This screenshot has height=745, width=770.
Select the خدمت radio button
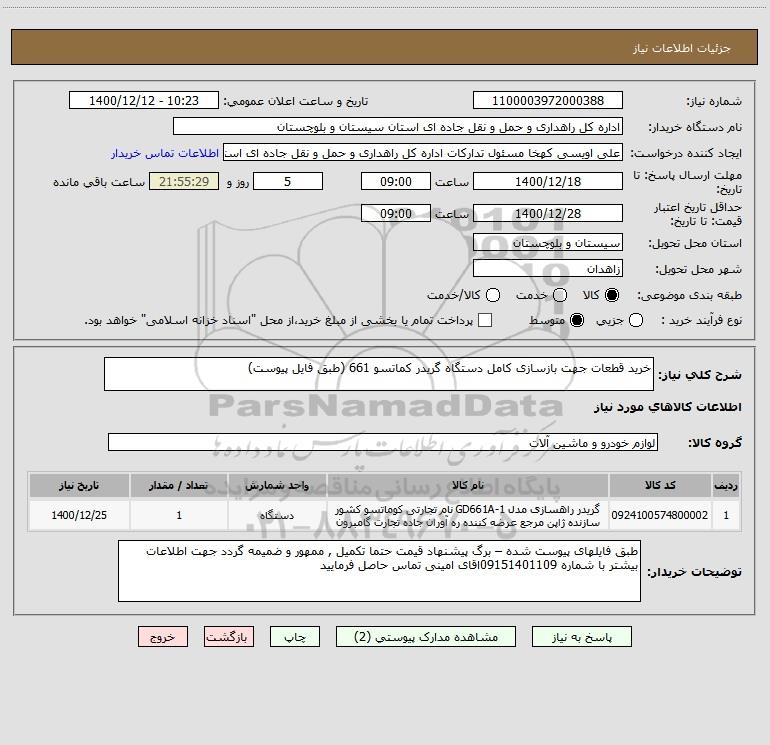[560, 295]
